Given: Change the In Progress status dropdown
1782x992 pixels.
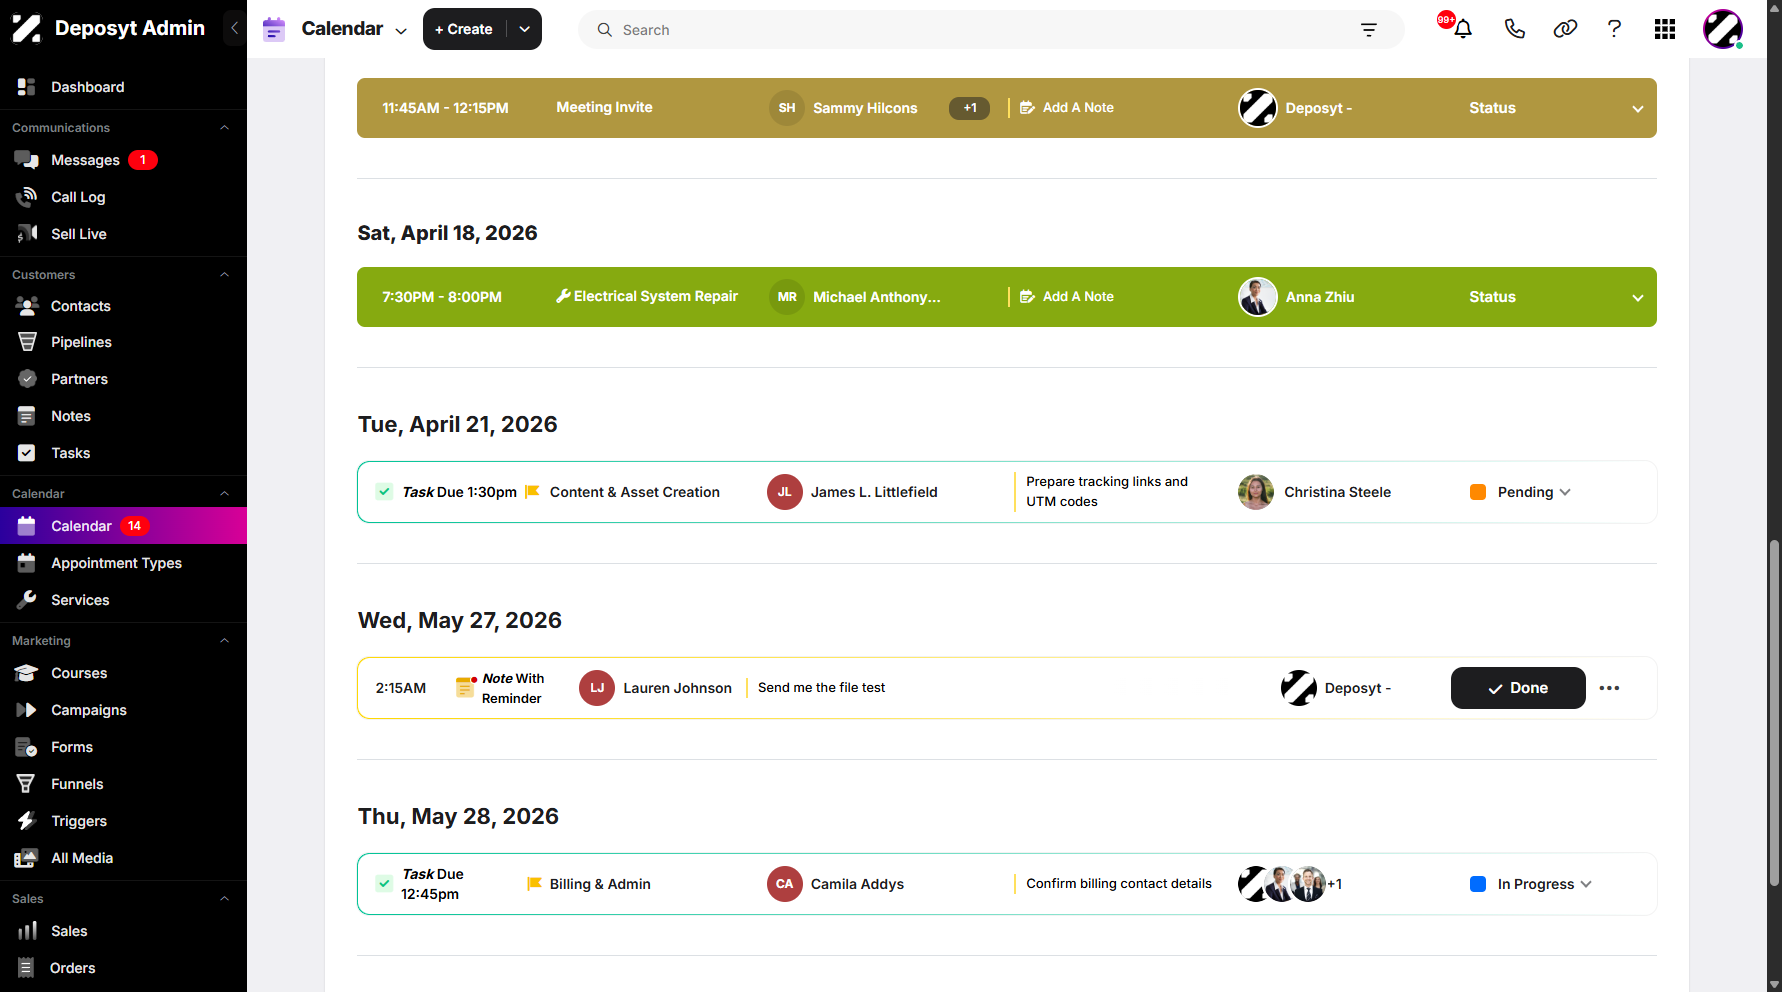Looking at the screenshot, I should pos(1545,884).
